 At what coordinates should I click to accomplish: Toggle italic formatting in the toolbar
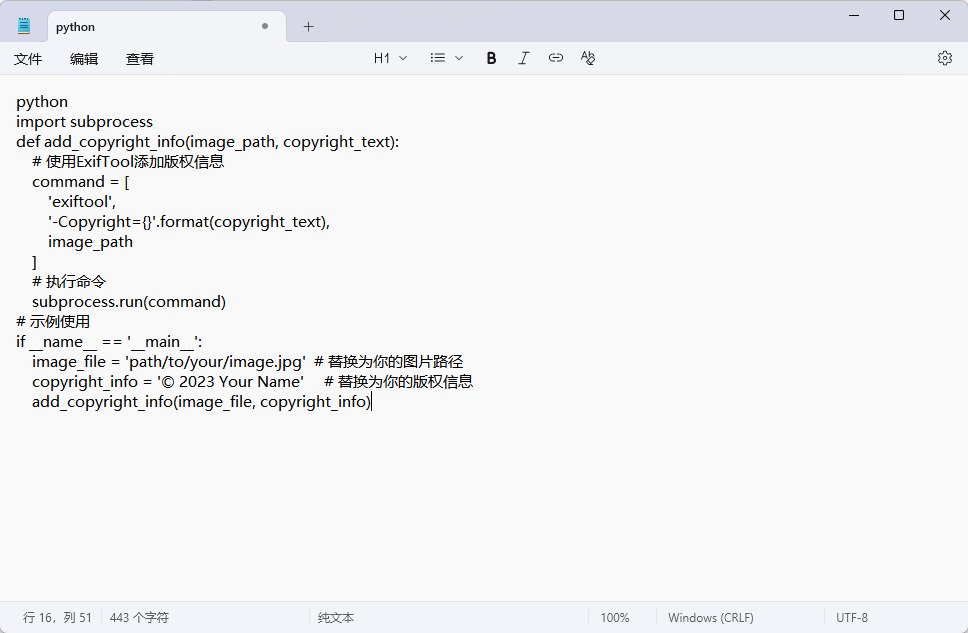pyautogui.click(x=523, y=58)
